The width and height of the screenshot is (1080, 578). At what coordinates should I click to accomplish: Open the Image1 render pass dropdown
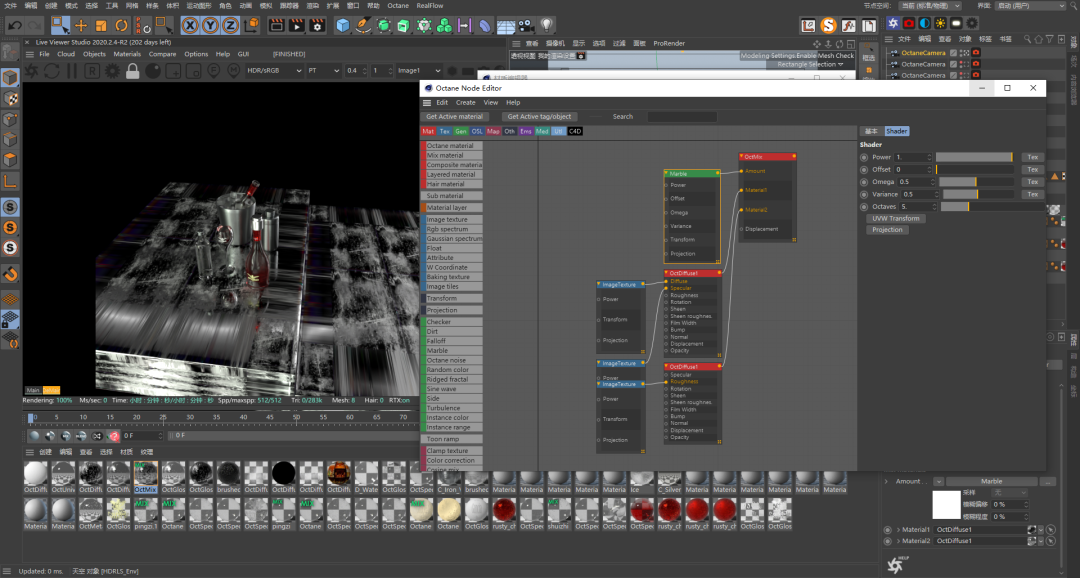coord(419,70)
